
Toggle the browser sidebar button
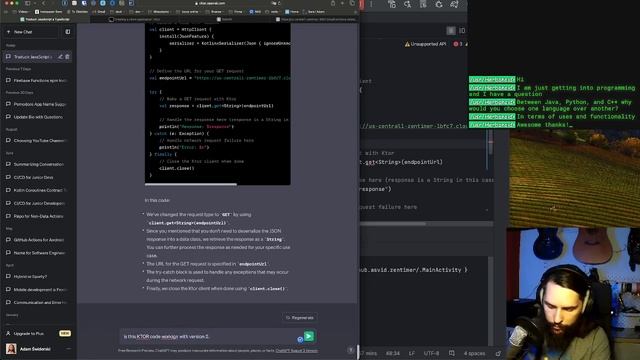click(x=28, y=3)
